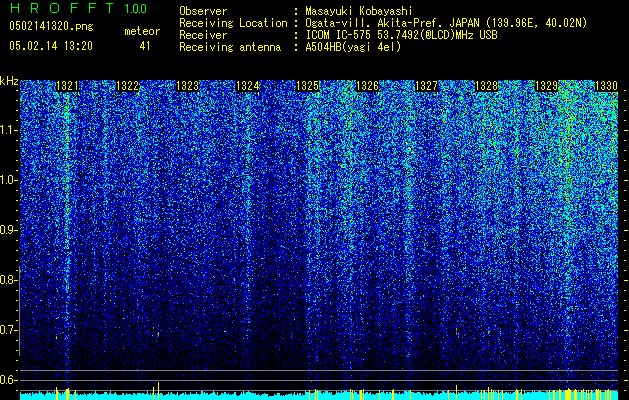Click the 0.9 frequency axis label
The height and width of the screenshot is (400, 629).
(8, 230)
